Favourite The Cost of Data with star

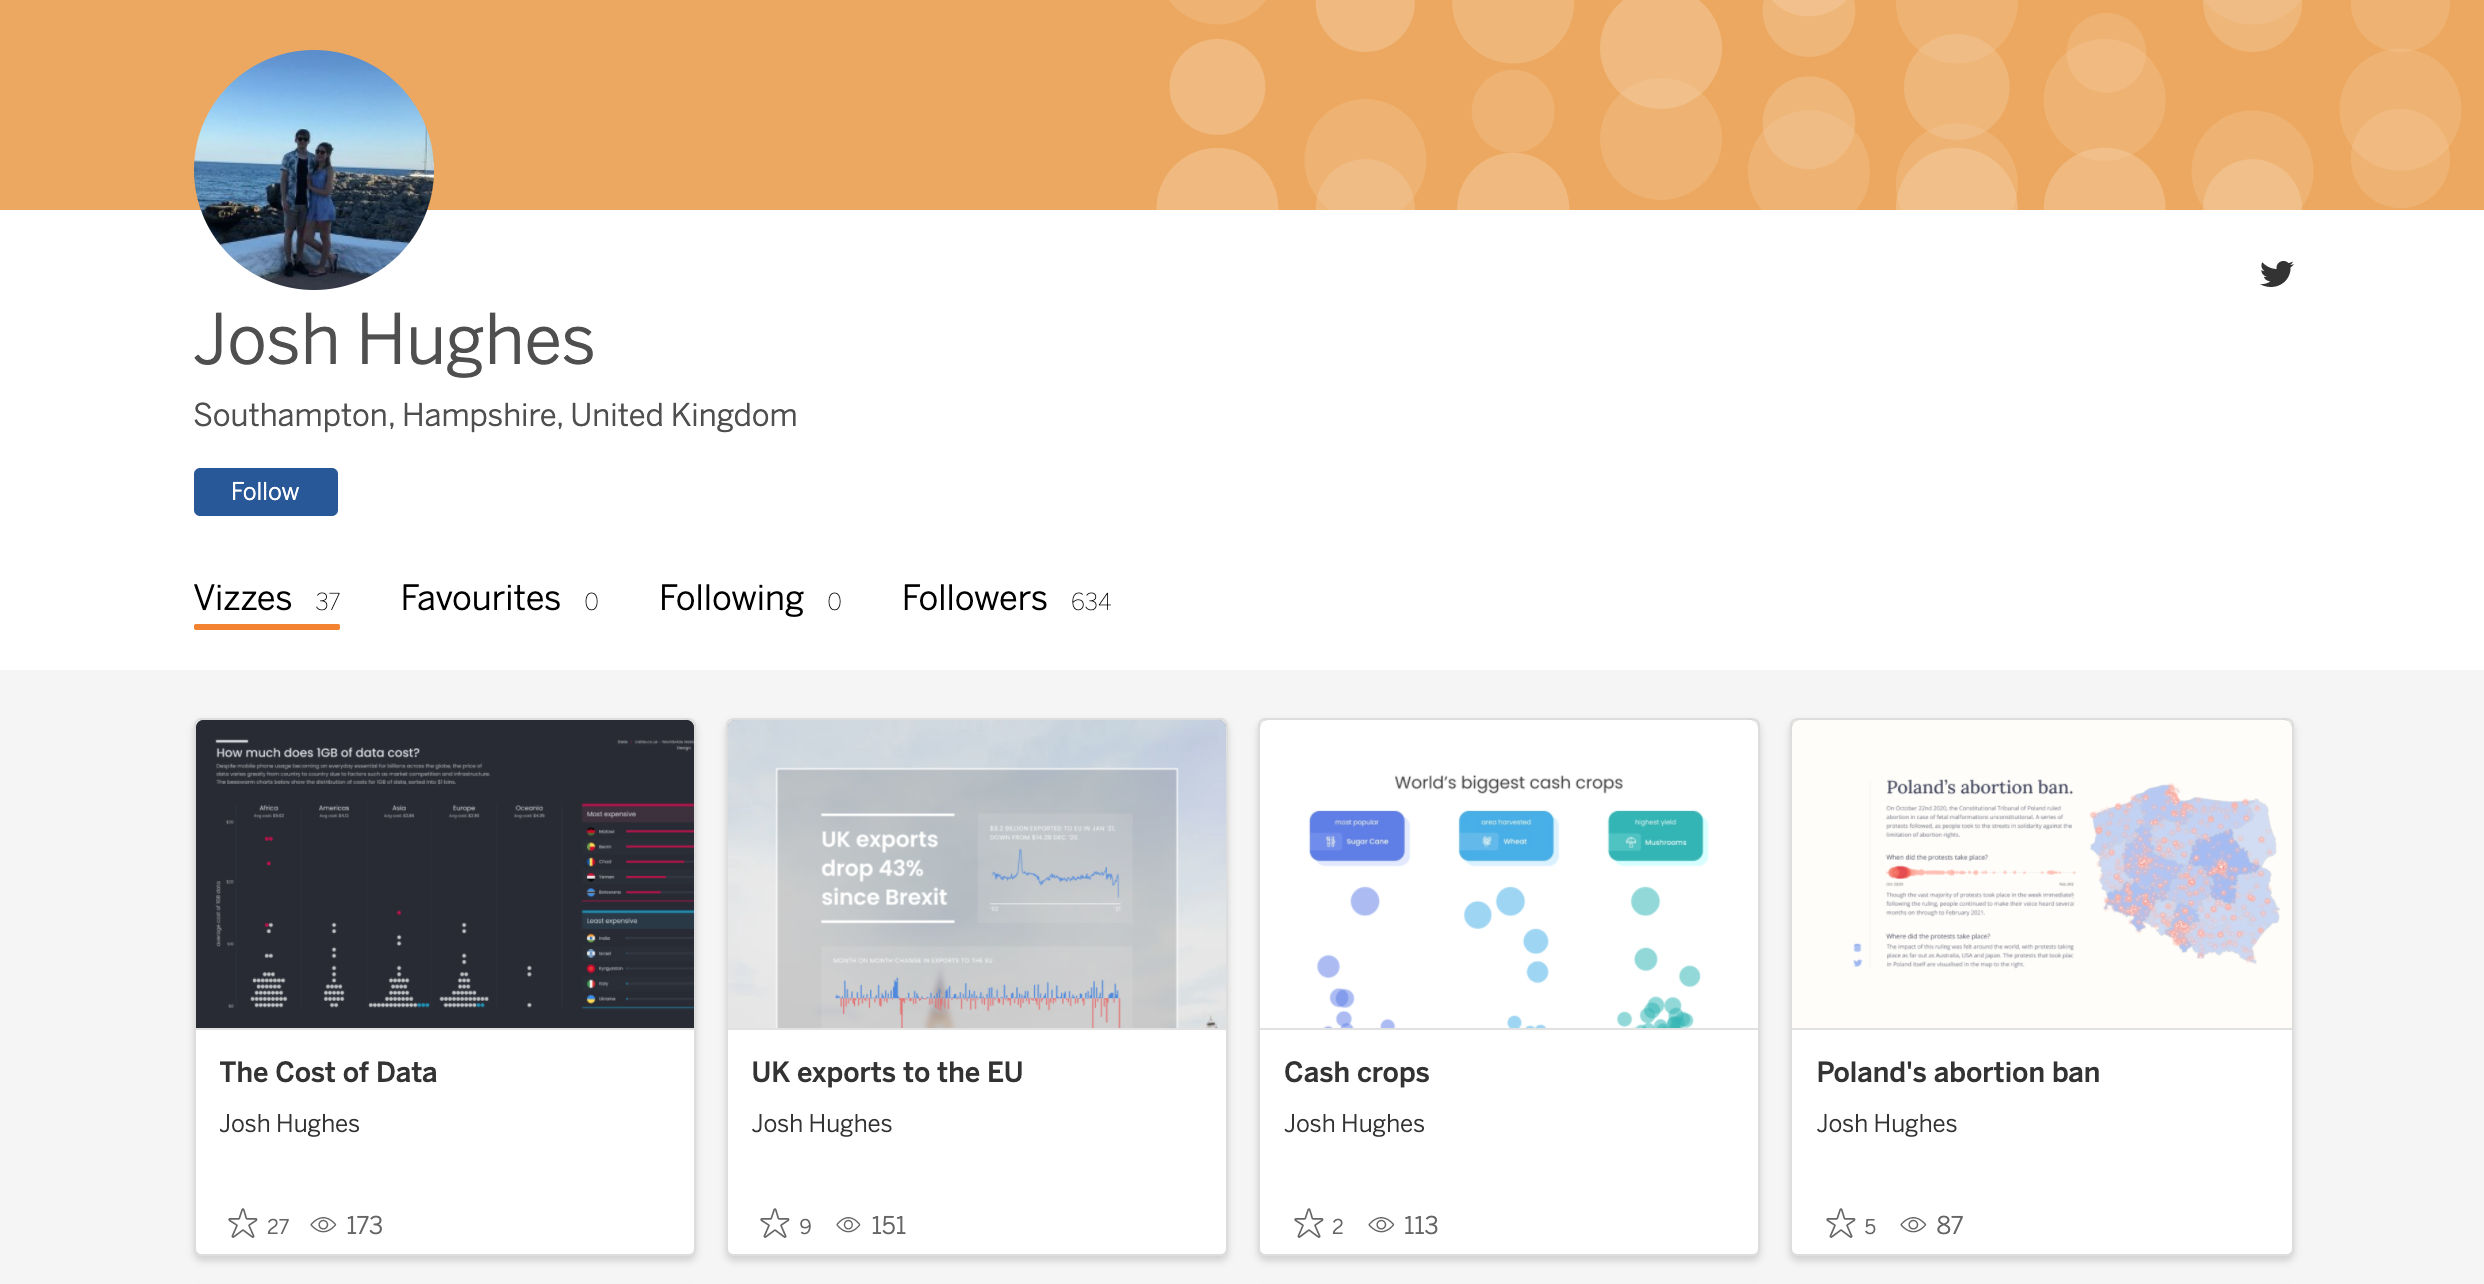pyautogui.click(x=242, y=1224)
